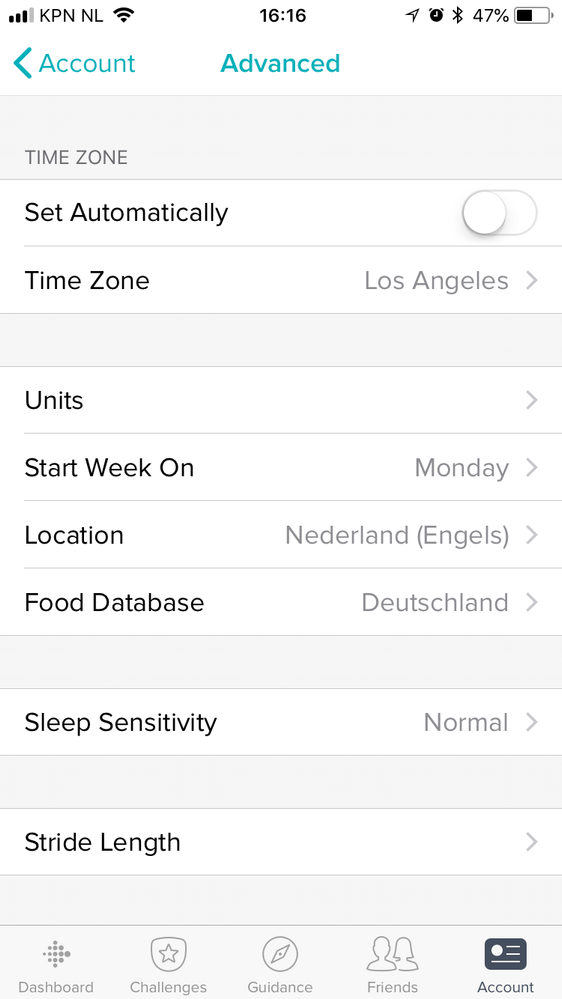
Task: Open the Dashboard dots icon
Action: point(56,954)
